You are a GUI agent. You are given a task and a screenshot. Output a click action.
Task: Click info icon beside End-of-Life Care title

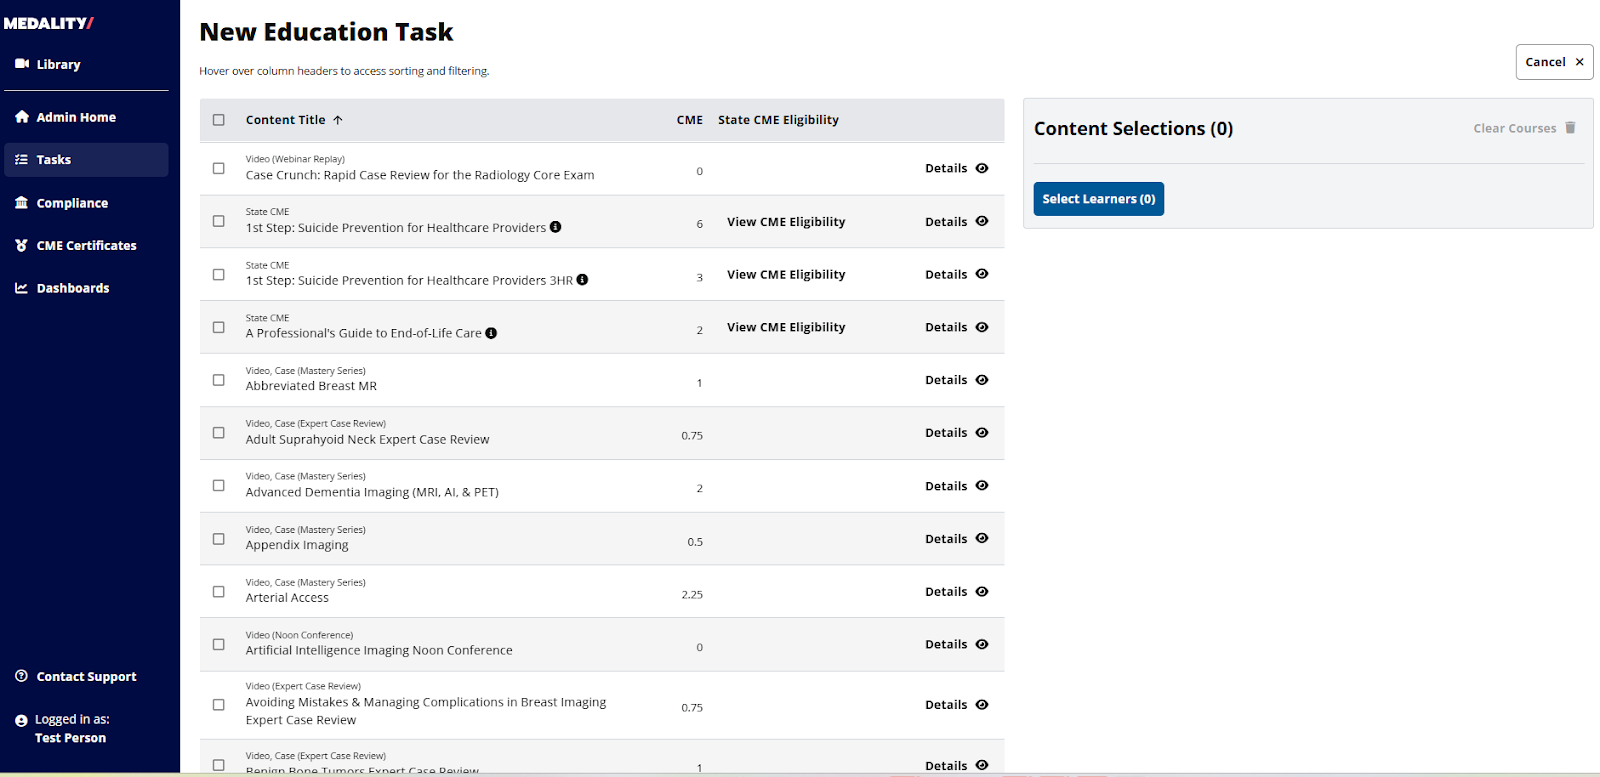491,333
